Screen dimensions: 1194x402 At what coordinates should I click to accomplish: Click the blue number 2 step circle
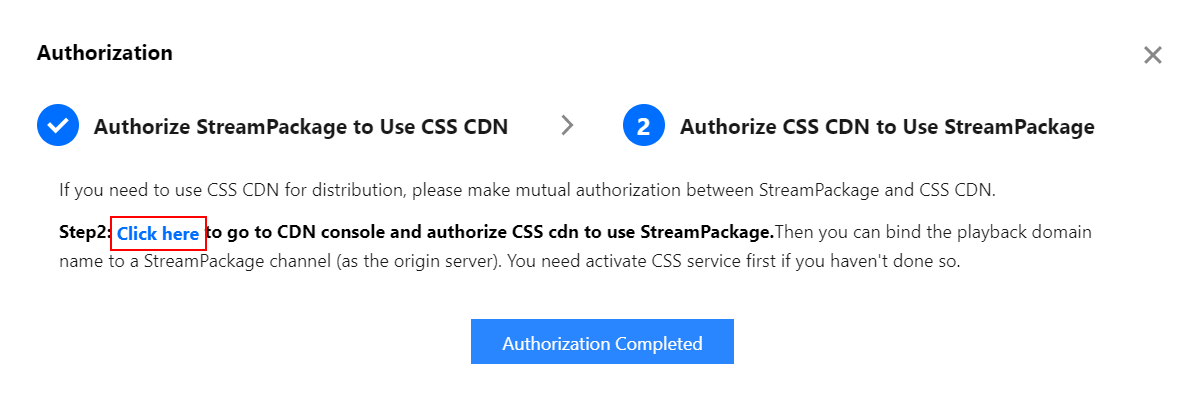[x=643, y=126]
